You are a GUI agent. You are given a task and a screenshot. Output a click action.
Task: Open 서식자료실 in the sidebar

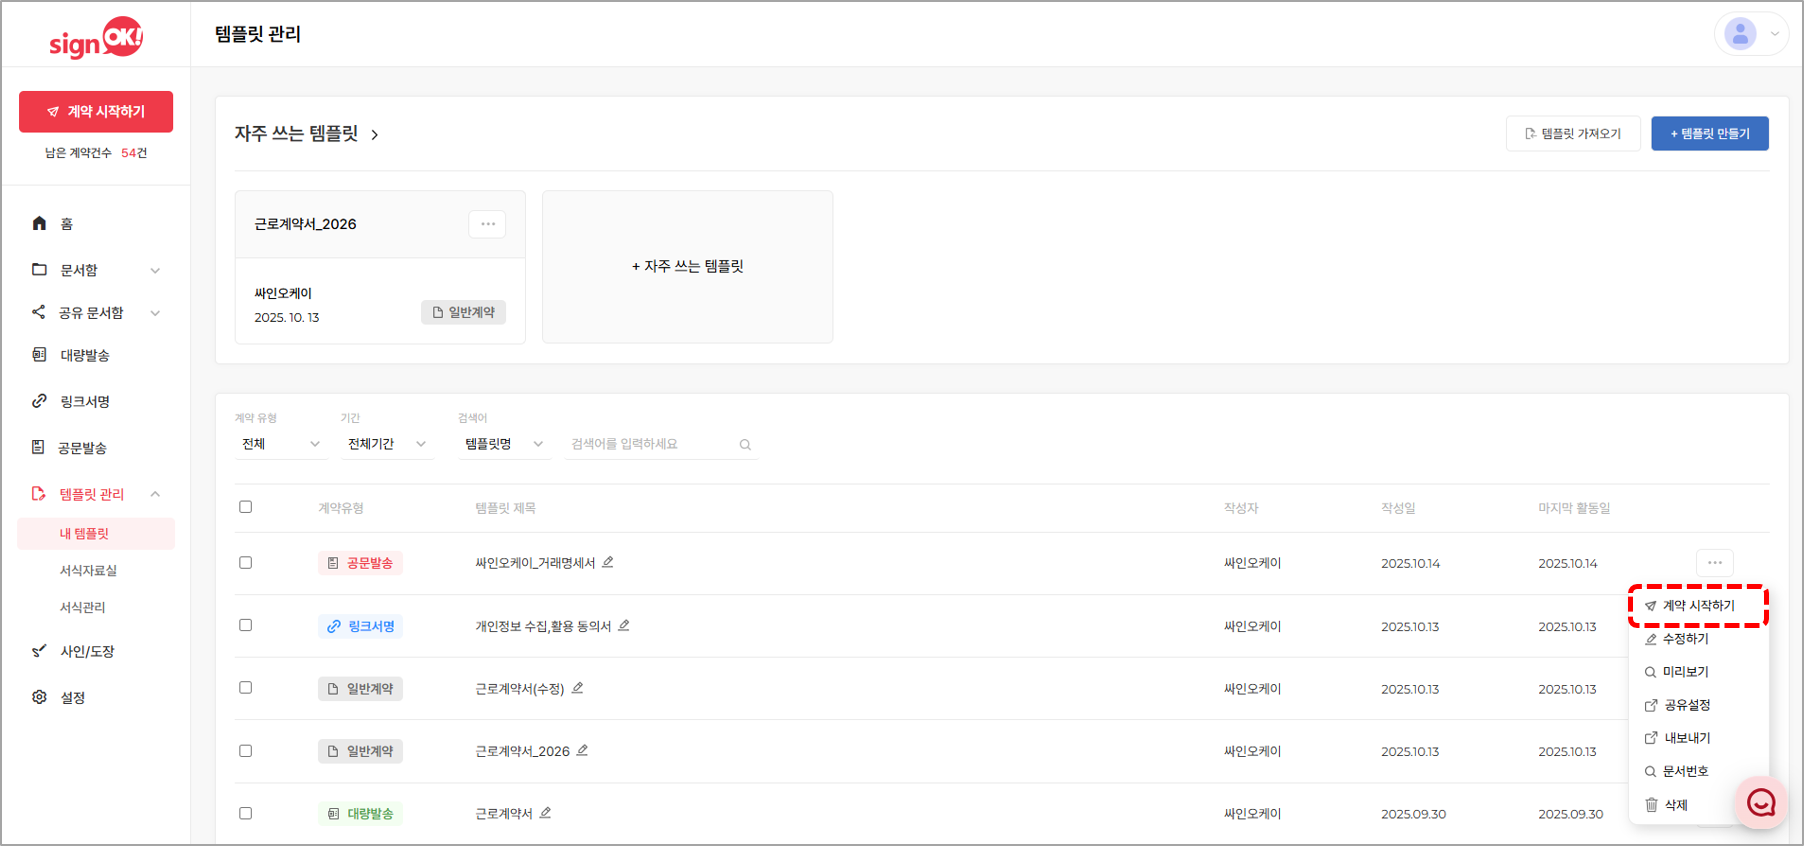pos(88,570)
